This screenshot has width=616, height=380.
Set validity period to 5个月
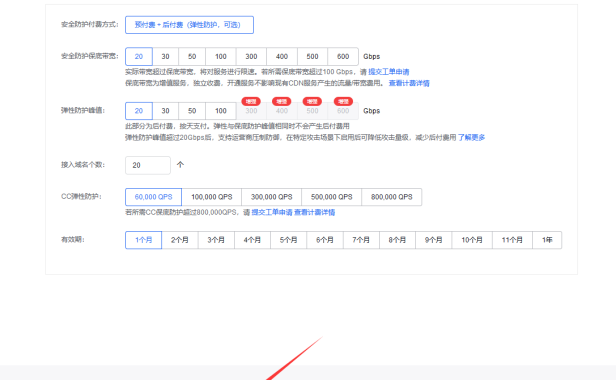[288, 240]
